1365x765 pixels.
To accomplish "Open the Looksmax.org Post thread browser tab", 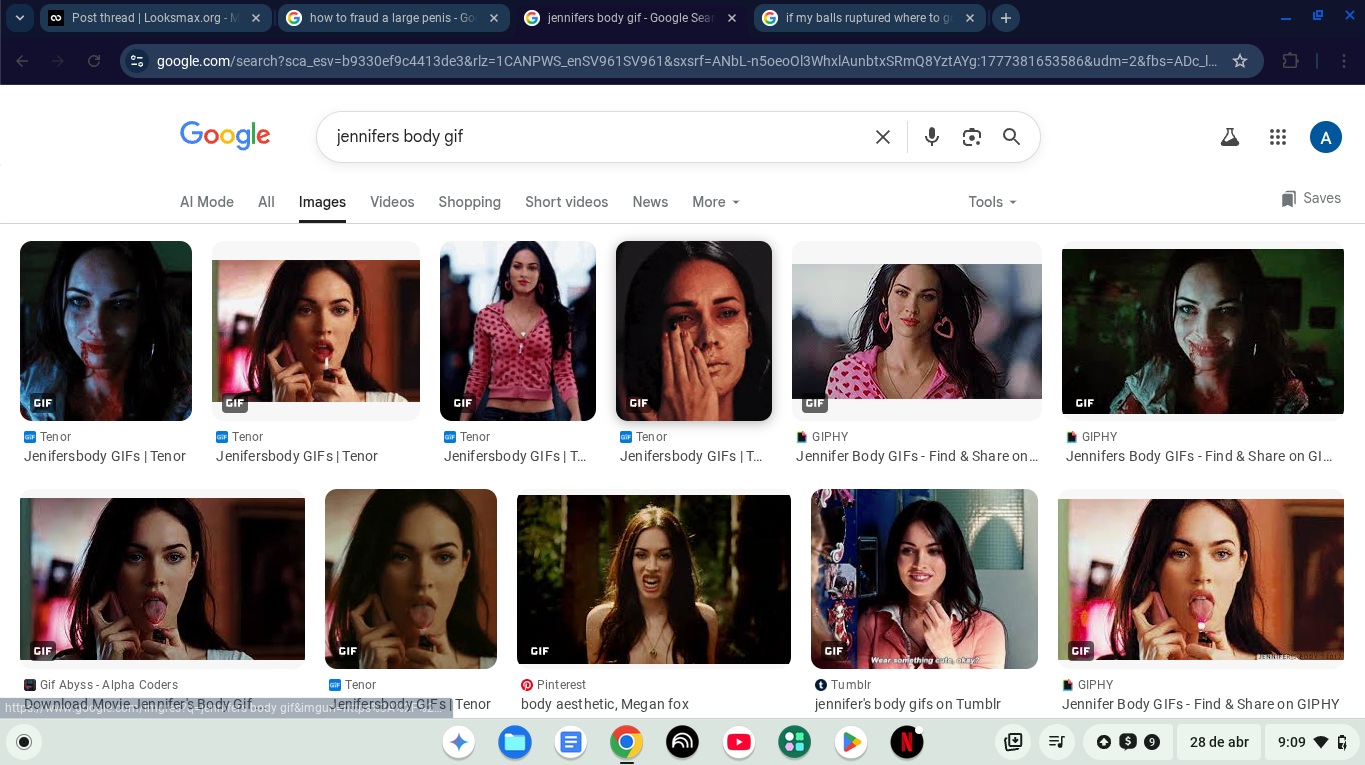I will click(155, 18).
